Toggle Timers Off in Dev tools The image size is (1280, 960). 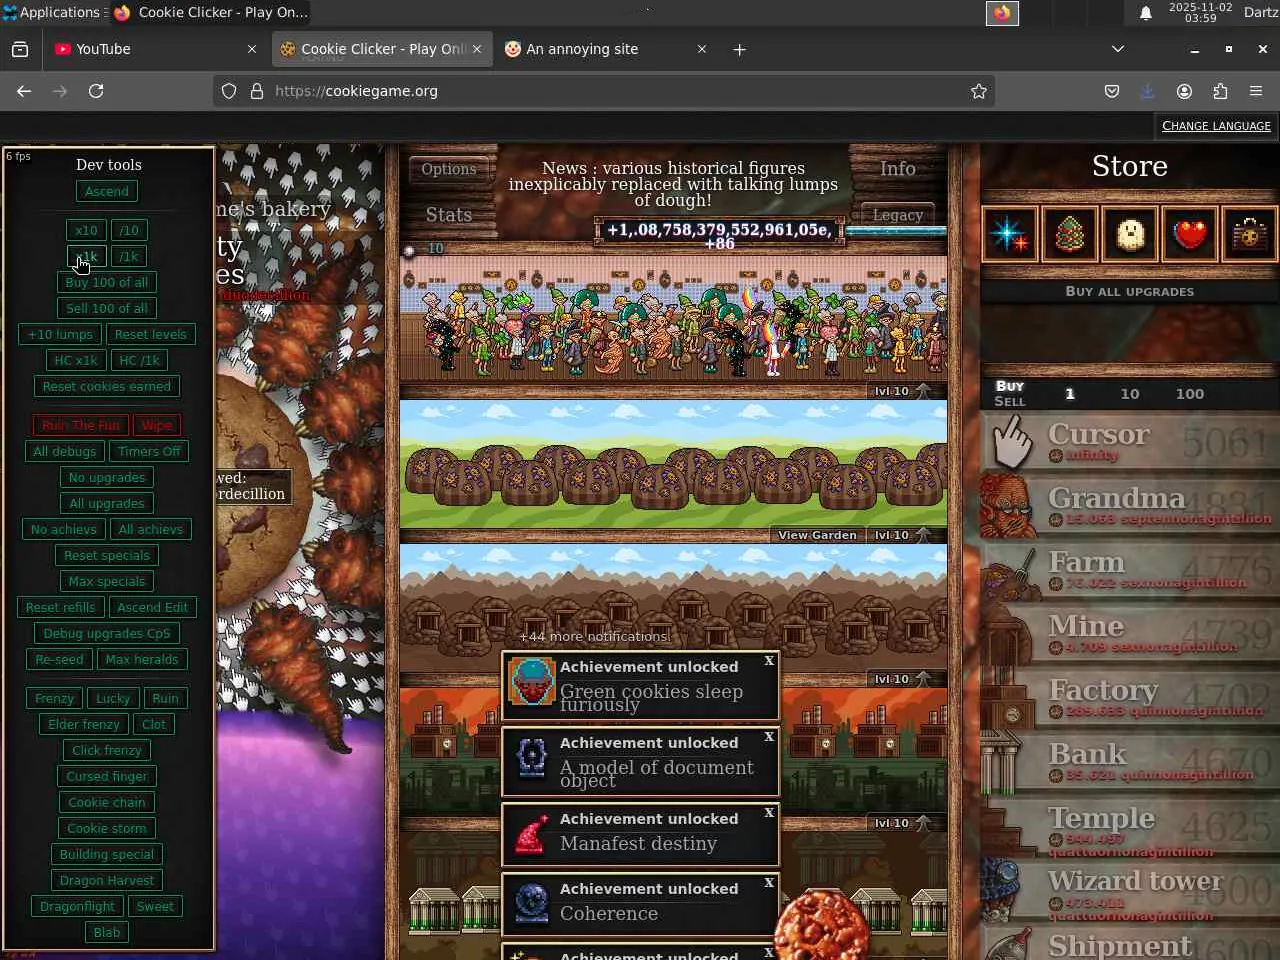pyautogui.click(x=149, y=451)
